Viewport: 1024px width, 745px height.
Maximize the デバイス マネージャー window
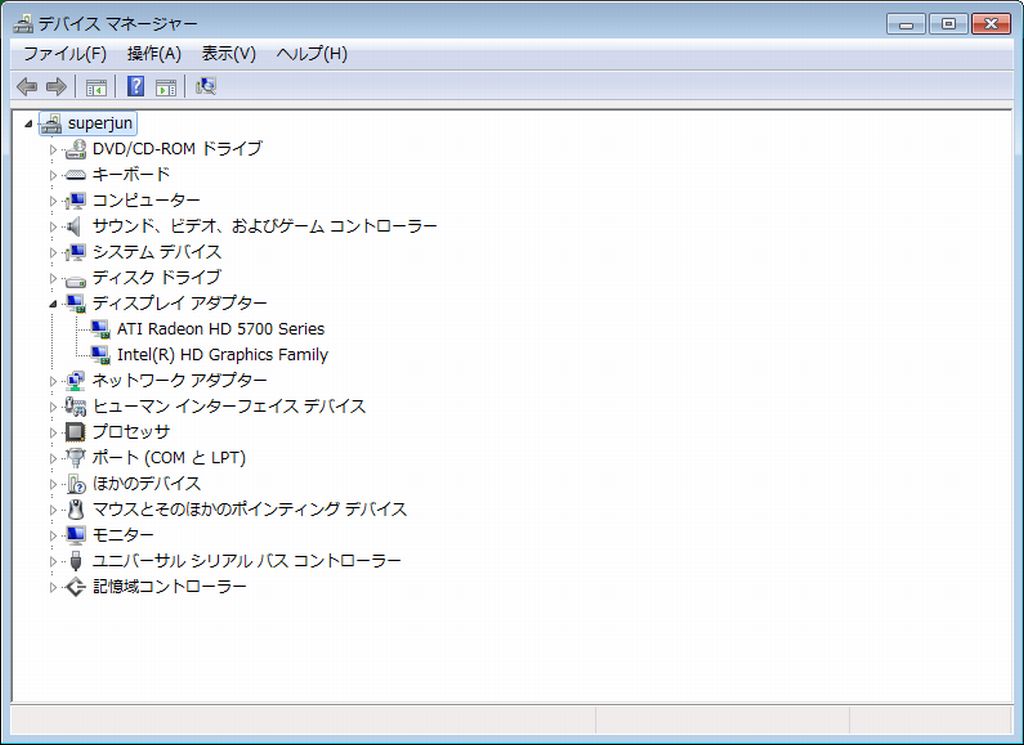tap(948, 24)
